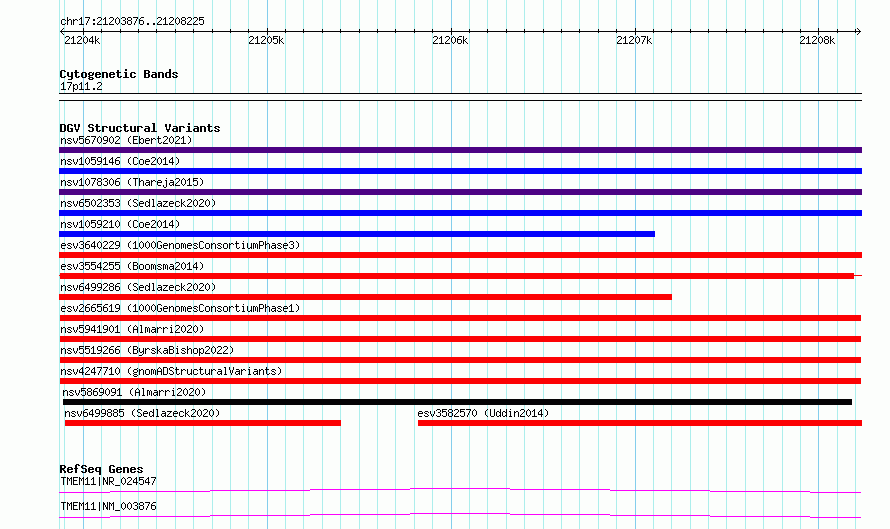
Task: Open nsv4247710 (gnomADStructuralVariants) red bar
Action: pyautogui.click(x=460, y=381)
